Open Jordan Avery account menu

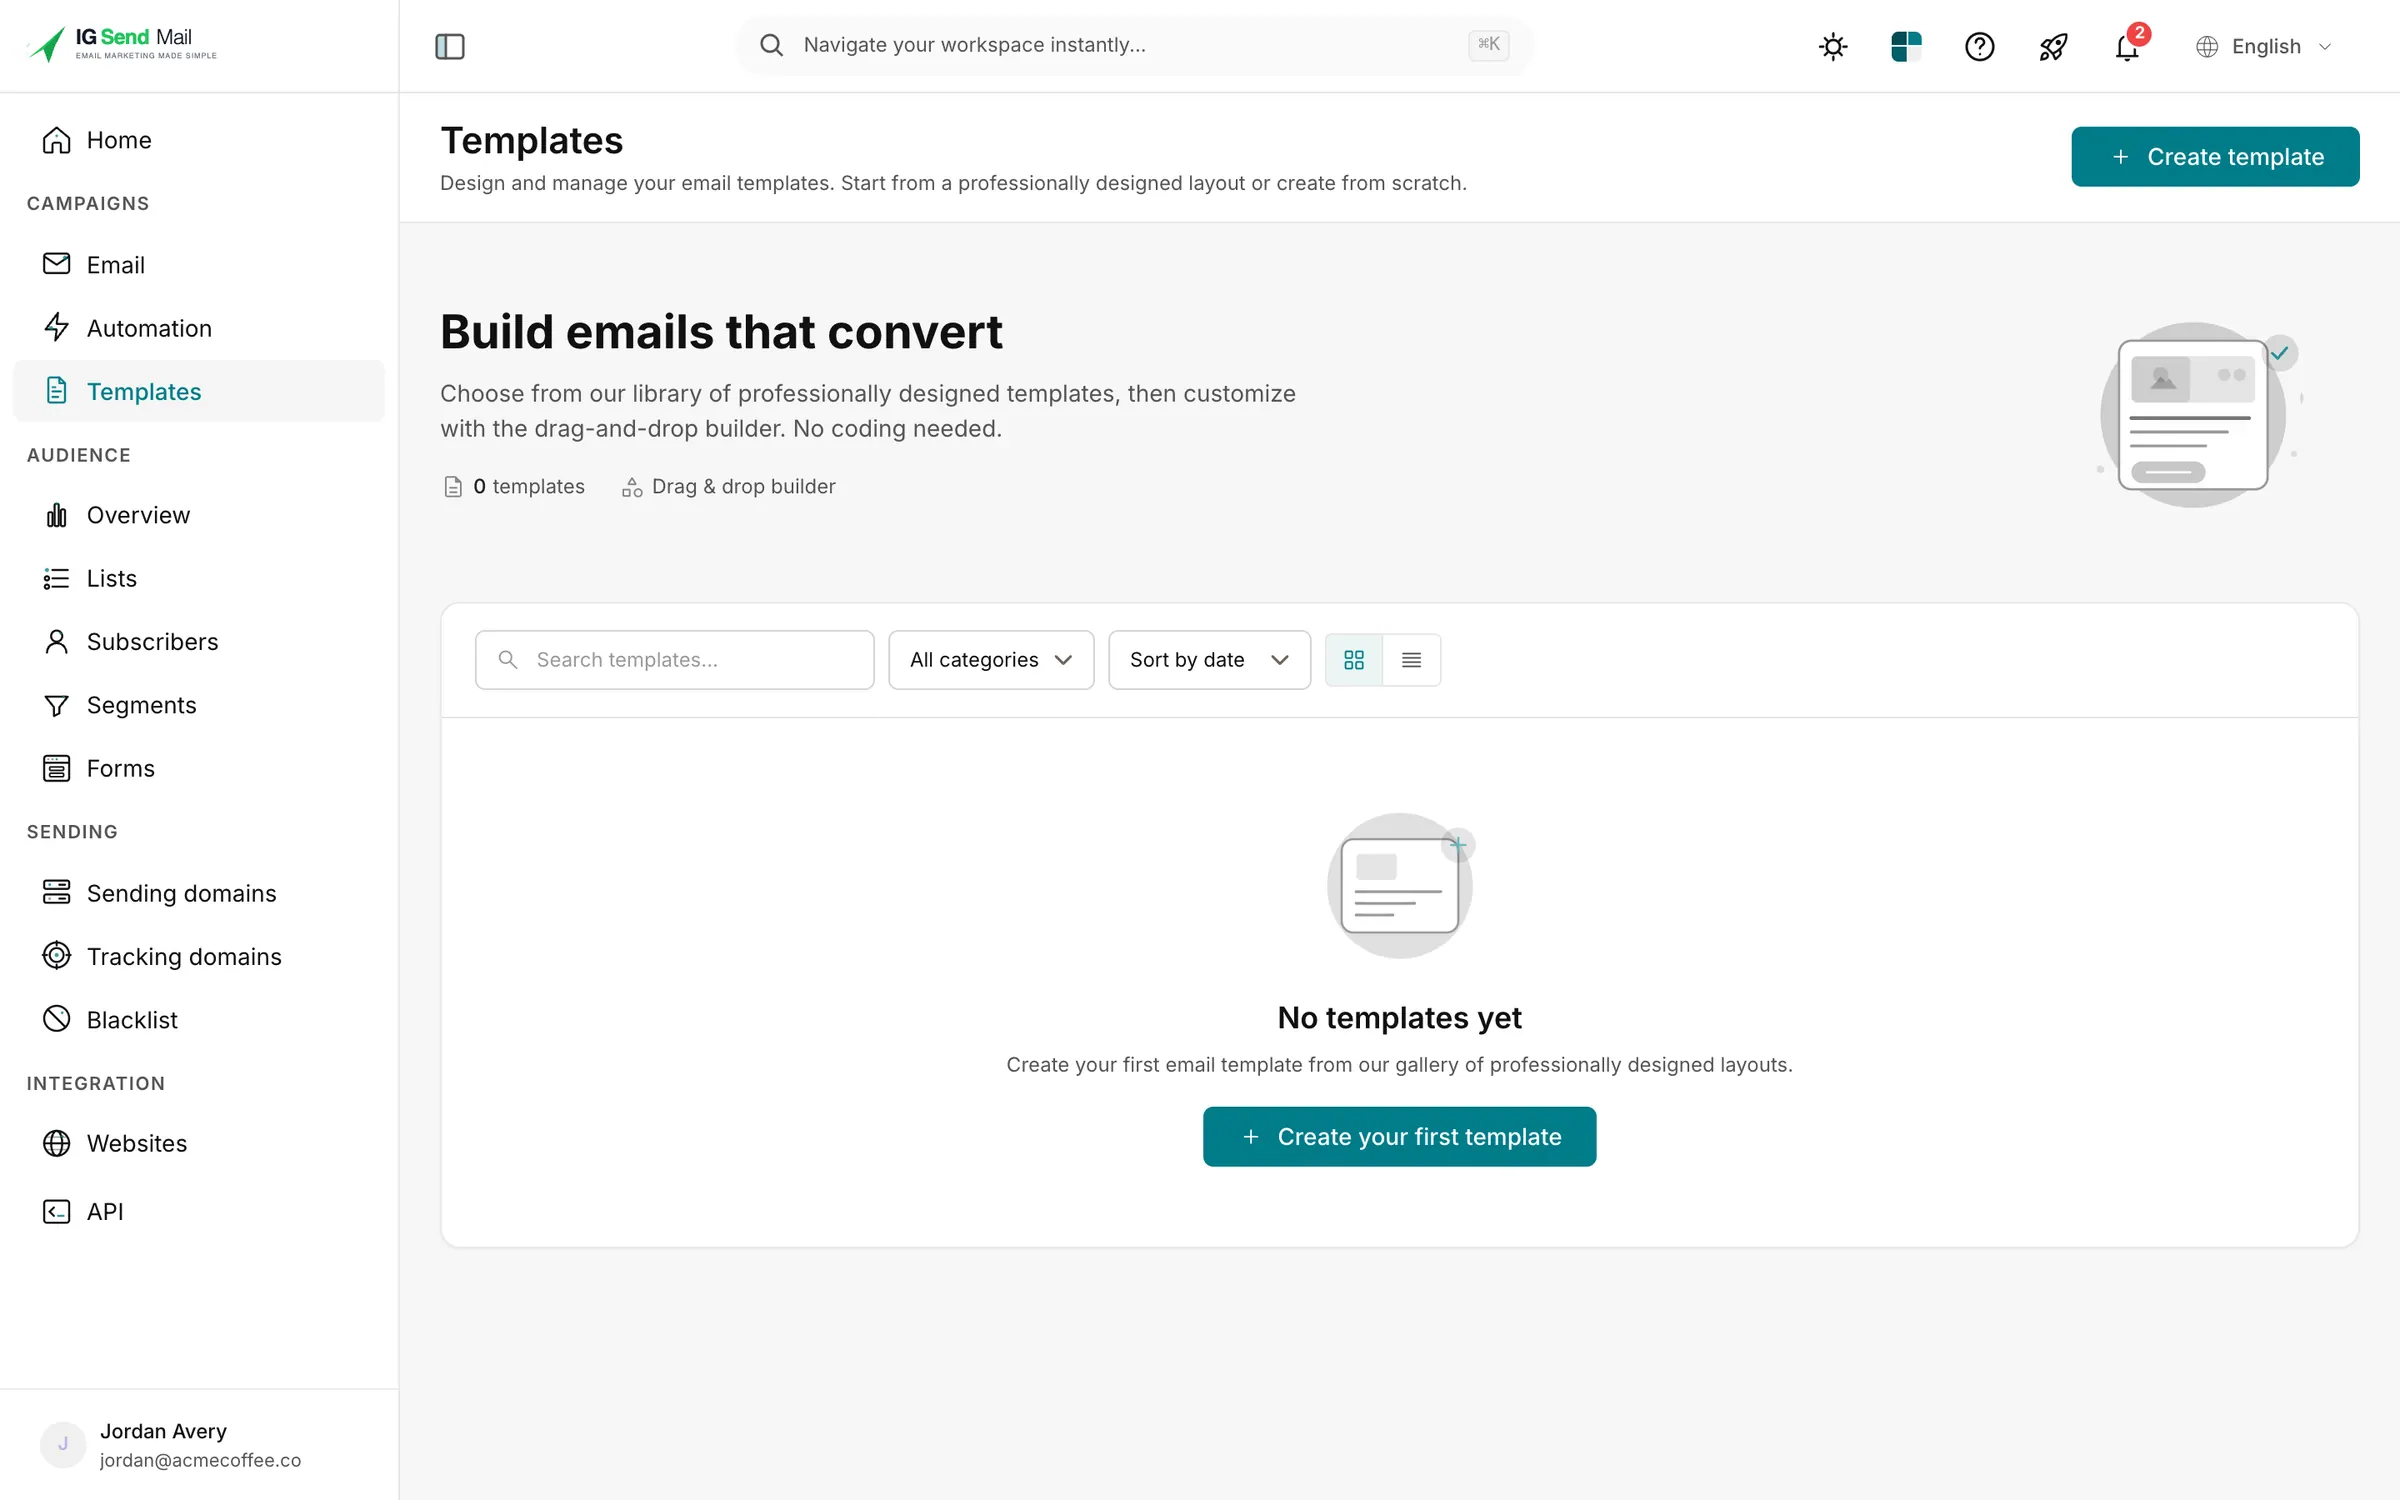[198, 1445]
